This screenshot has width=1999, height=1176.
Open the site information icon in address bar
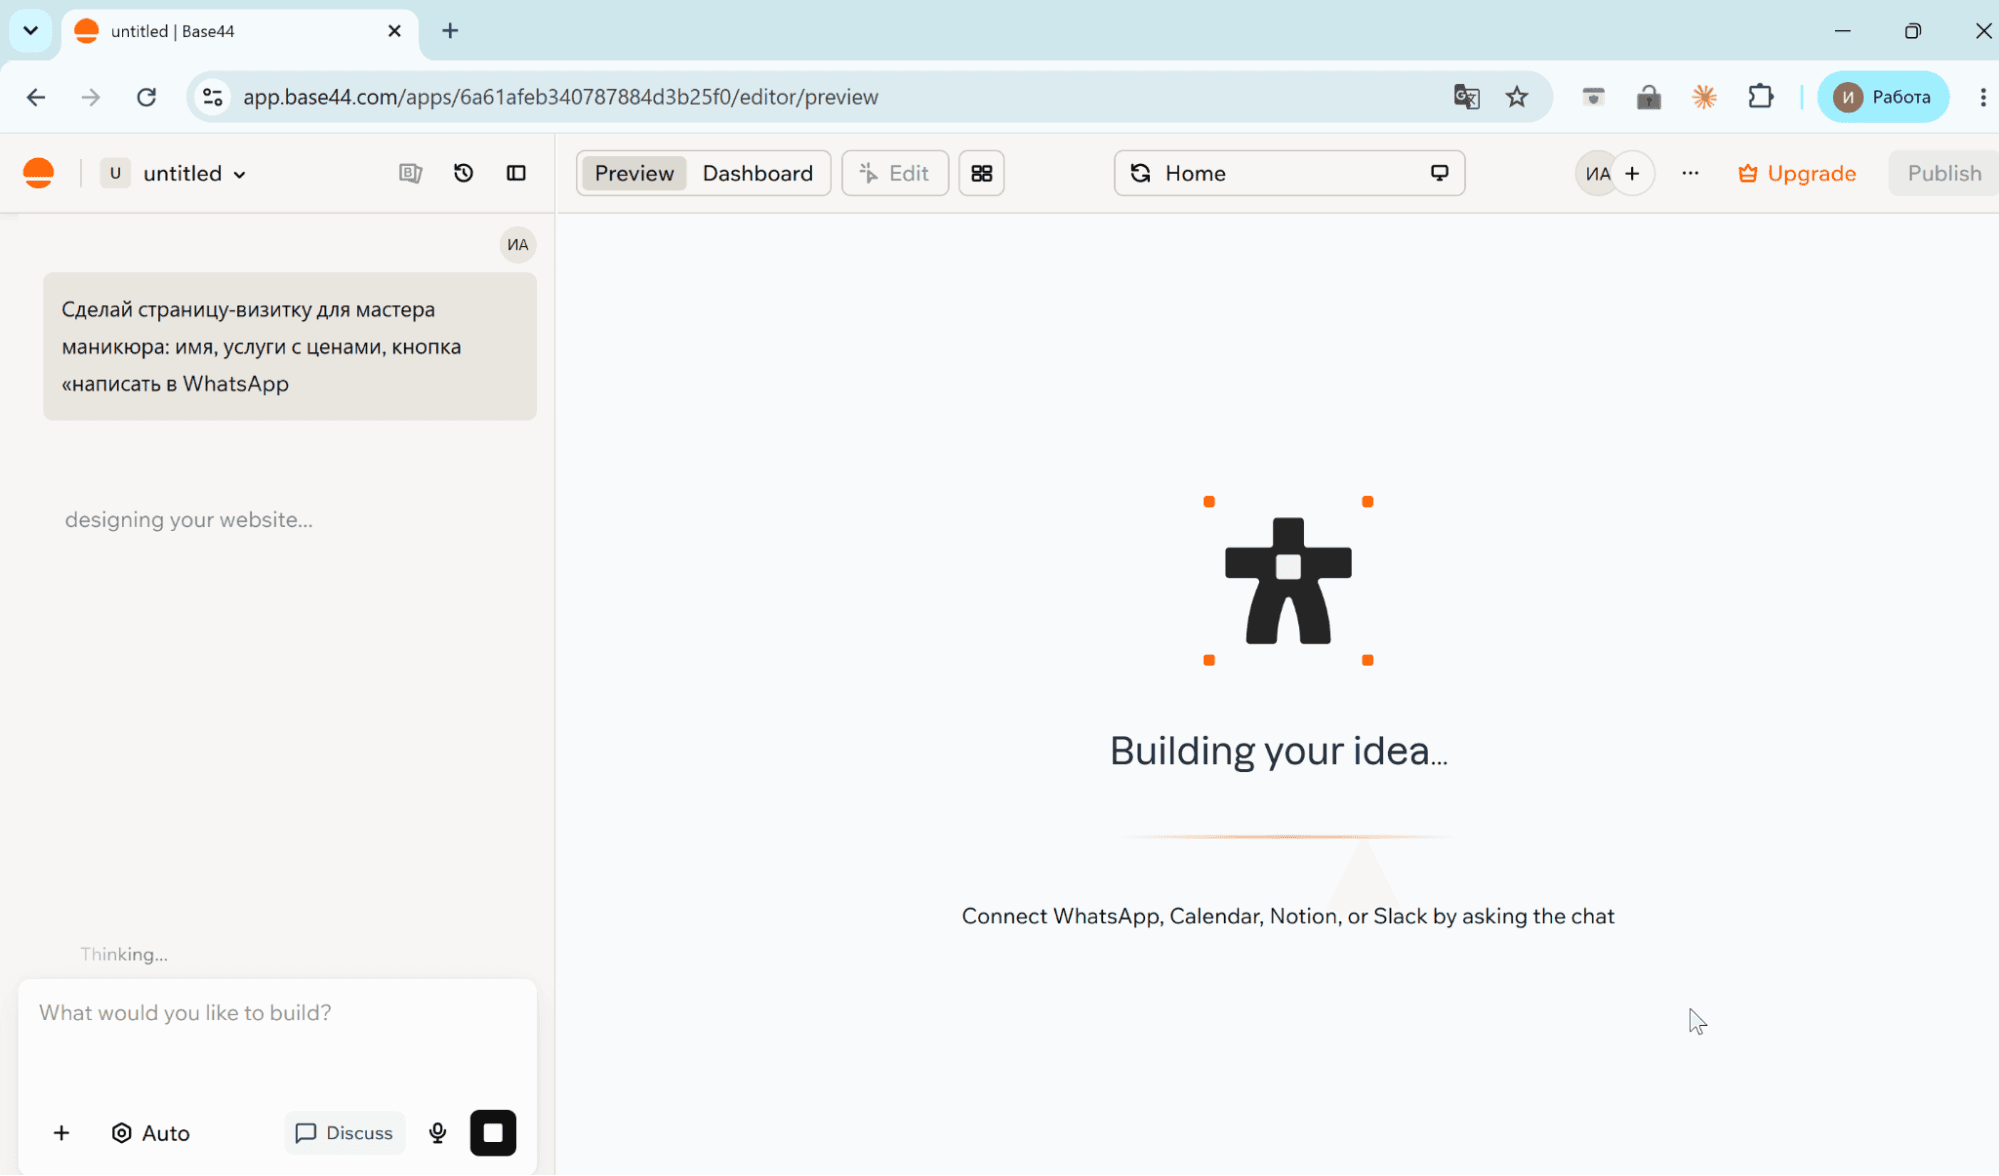(212, 97)
